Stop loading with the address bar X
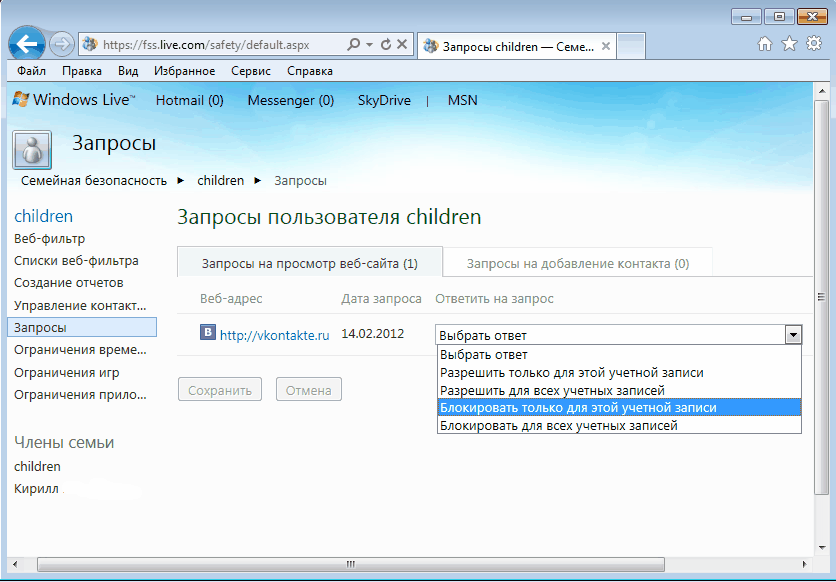Screen dimensions: 836x582 click(x=403, y=45)
